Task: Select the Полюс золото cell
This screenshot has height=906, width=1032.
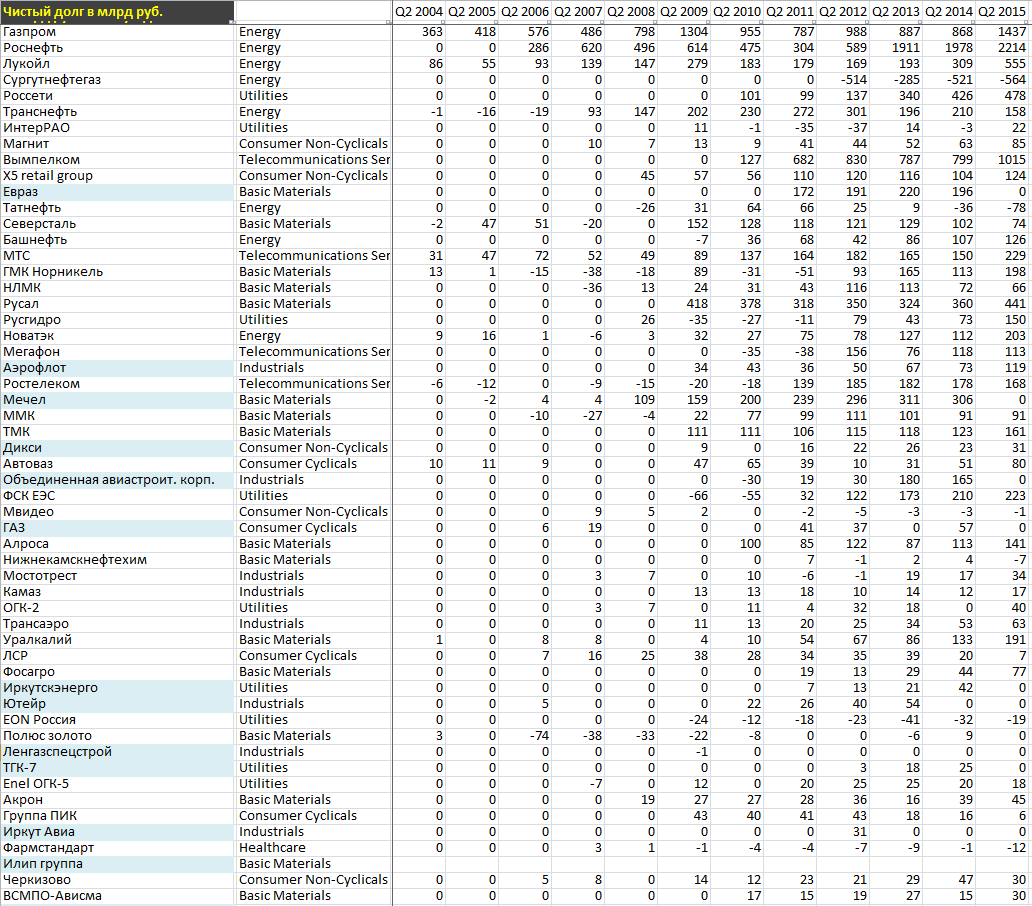Action: pyautogui.click(x=117, y=736)
